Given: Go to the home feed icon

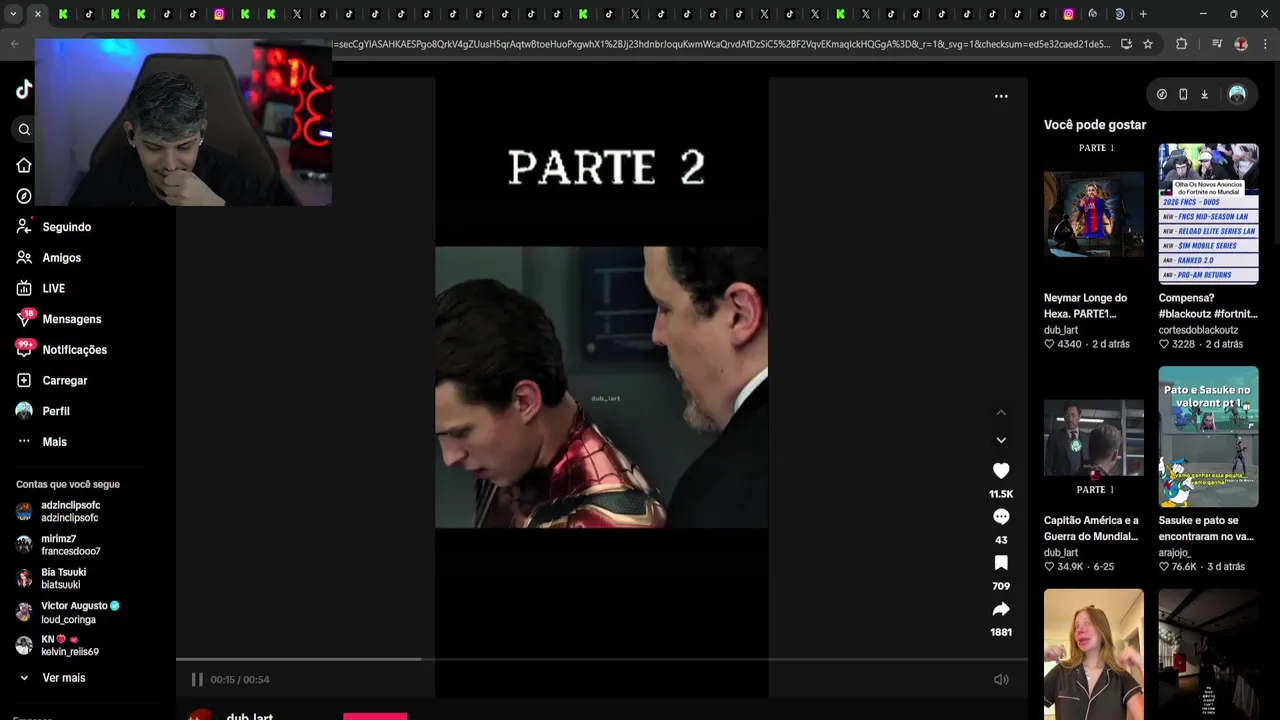Looking at the screenshot, I should click(x=24, y=165).
